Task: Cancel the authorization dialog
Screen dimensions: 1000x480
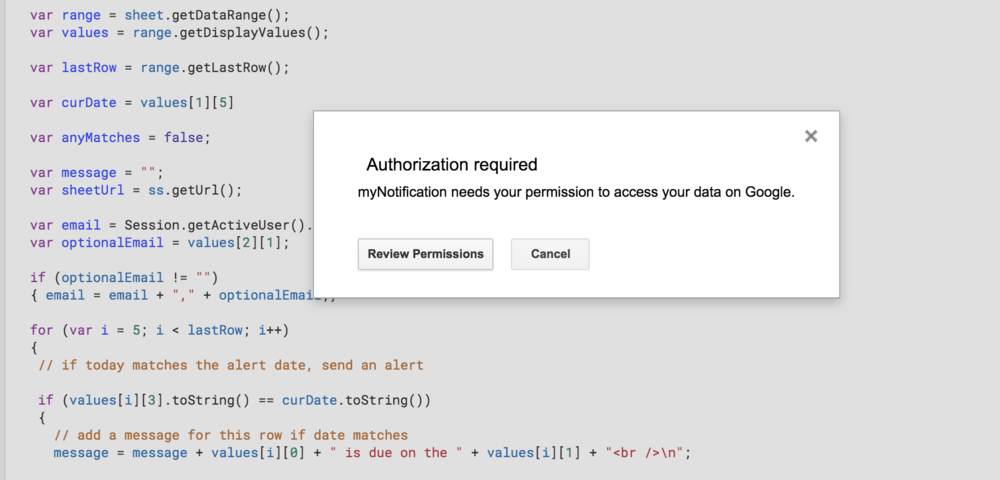Action: (x=550, y=254)
